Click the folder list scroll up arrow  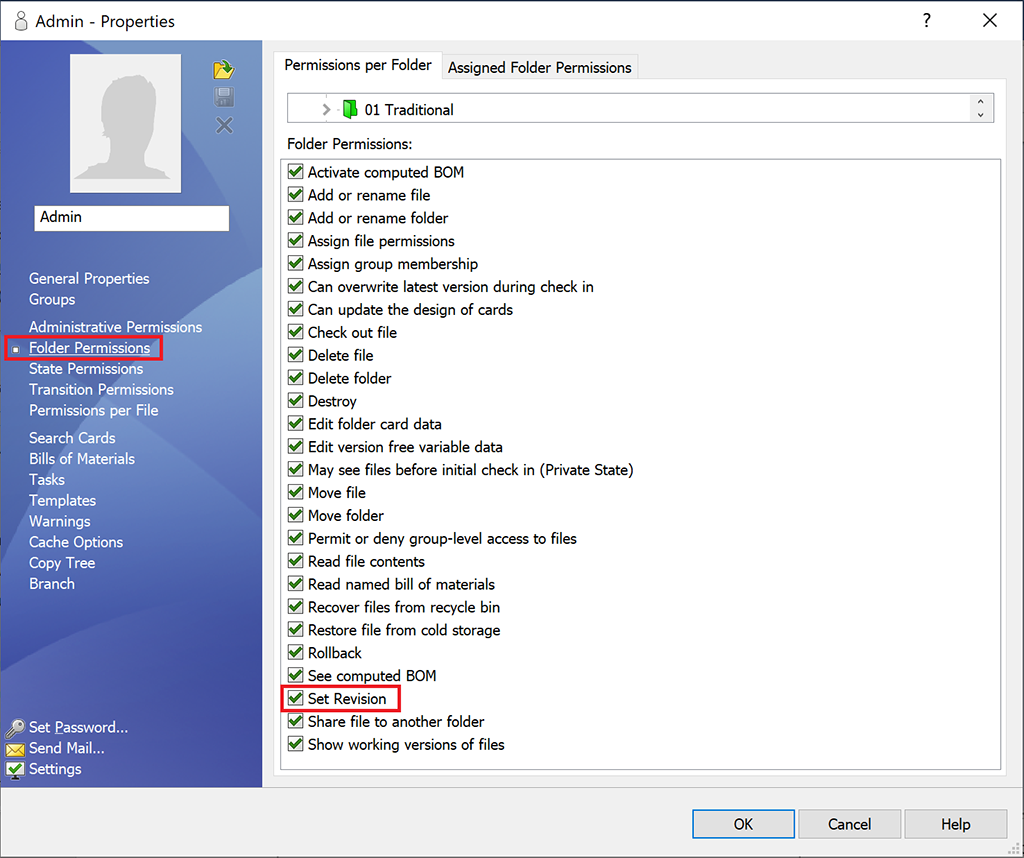(980, 102)
